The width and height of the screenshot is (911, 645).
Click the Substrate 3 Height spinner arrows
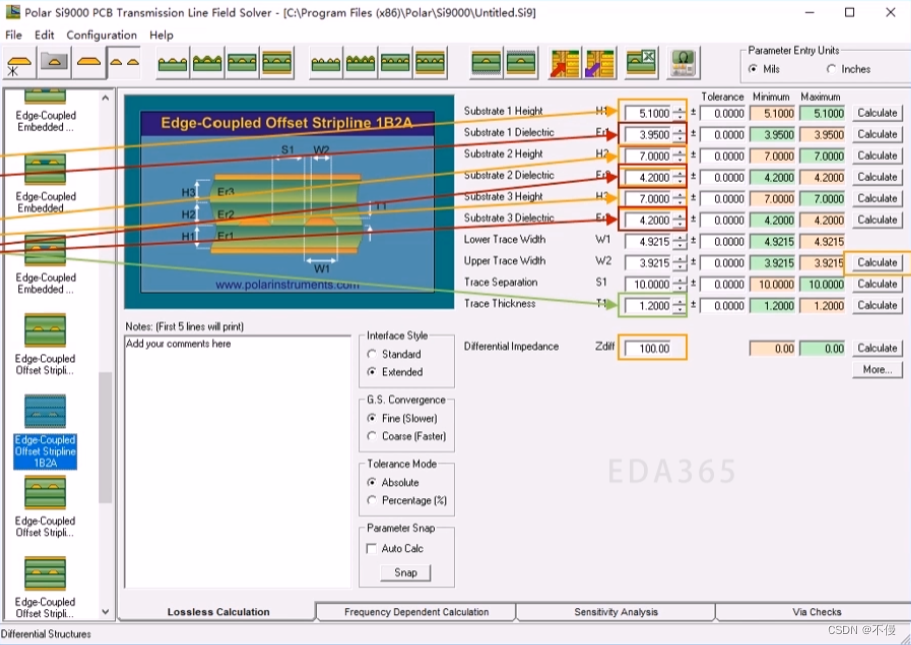(x=679, y=199)
